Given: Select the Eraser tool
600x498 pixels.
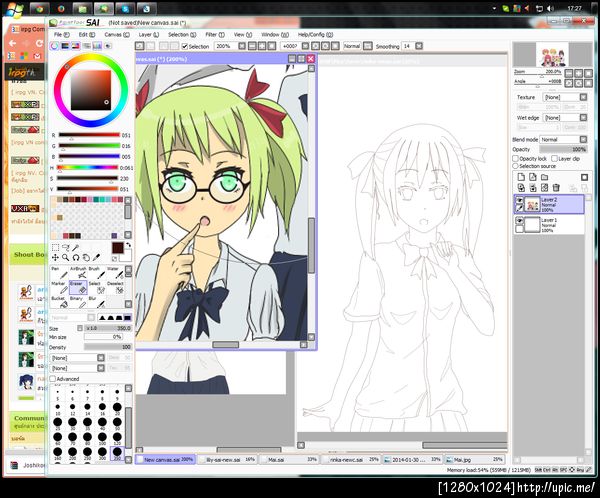Looking at the screenshot, I should (78, 288).
